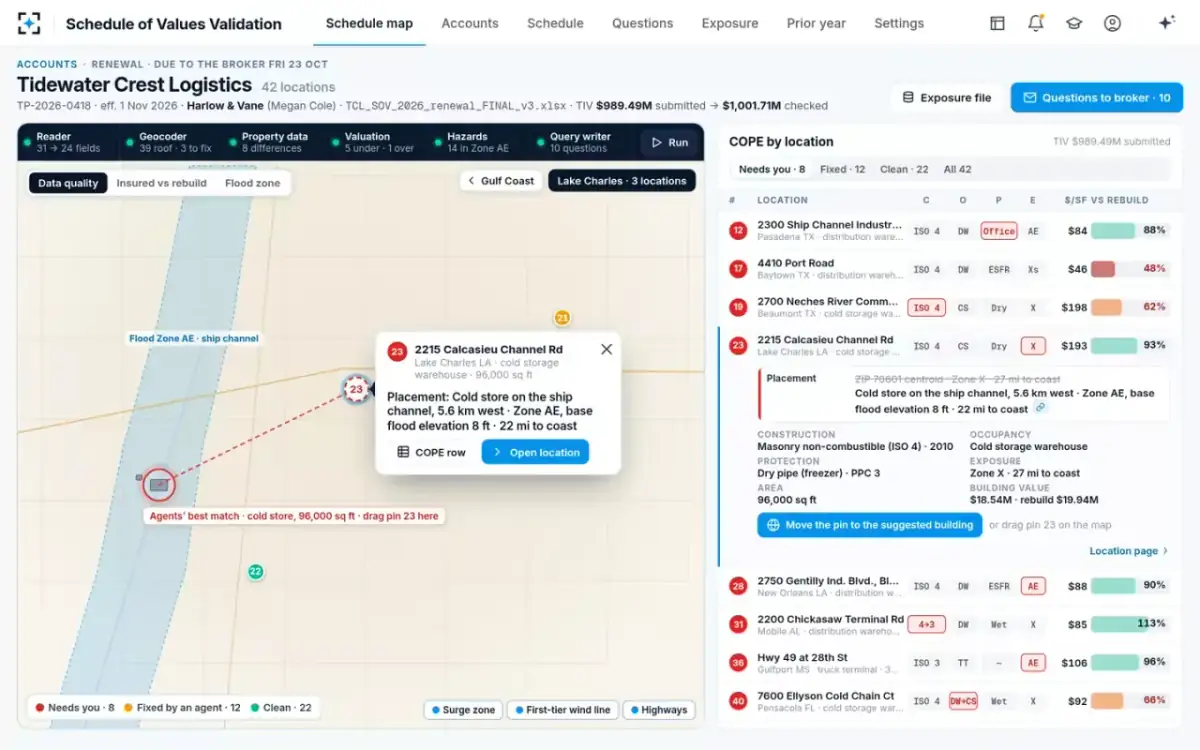Click map pin 21

pos(562,318)
